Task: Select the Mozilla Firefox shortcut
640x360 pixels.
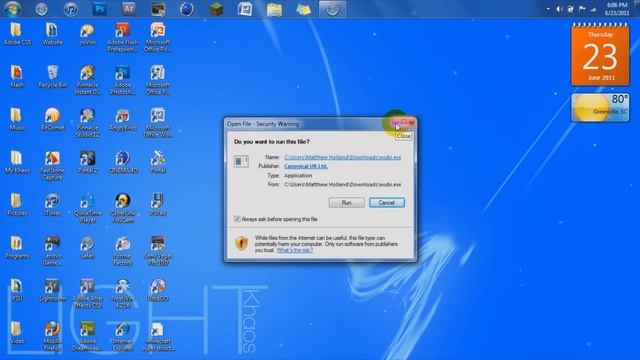Action: [52, 336]
